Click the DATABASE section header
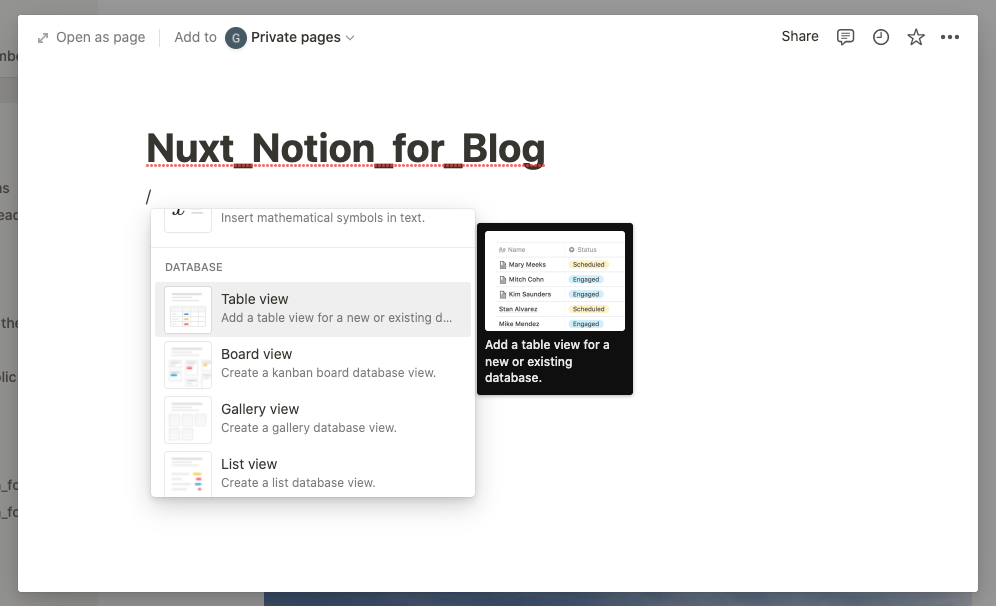The width and height of the screenshot is (996, 606). tap(194, 267)
